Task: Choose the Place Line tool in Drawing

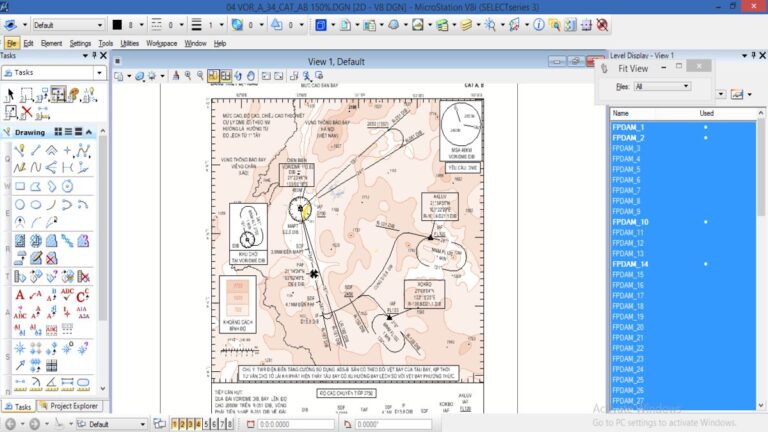Action: (x=36, y=150)
